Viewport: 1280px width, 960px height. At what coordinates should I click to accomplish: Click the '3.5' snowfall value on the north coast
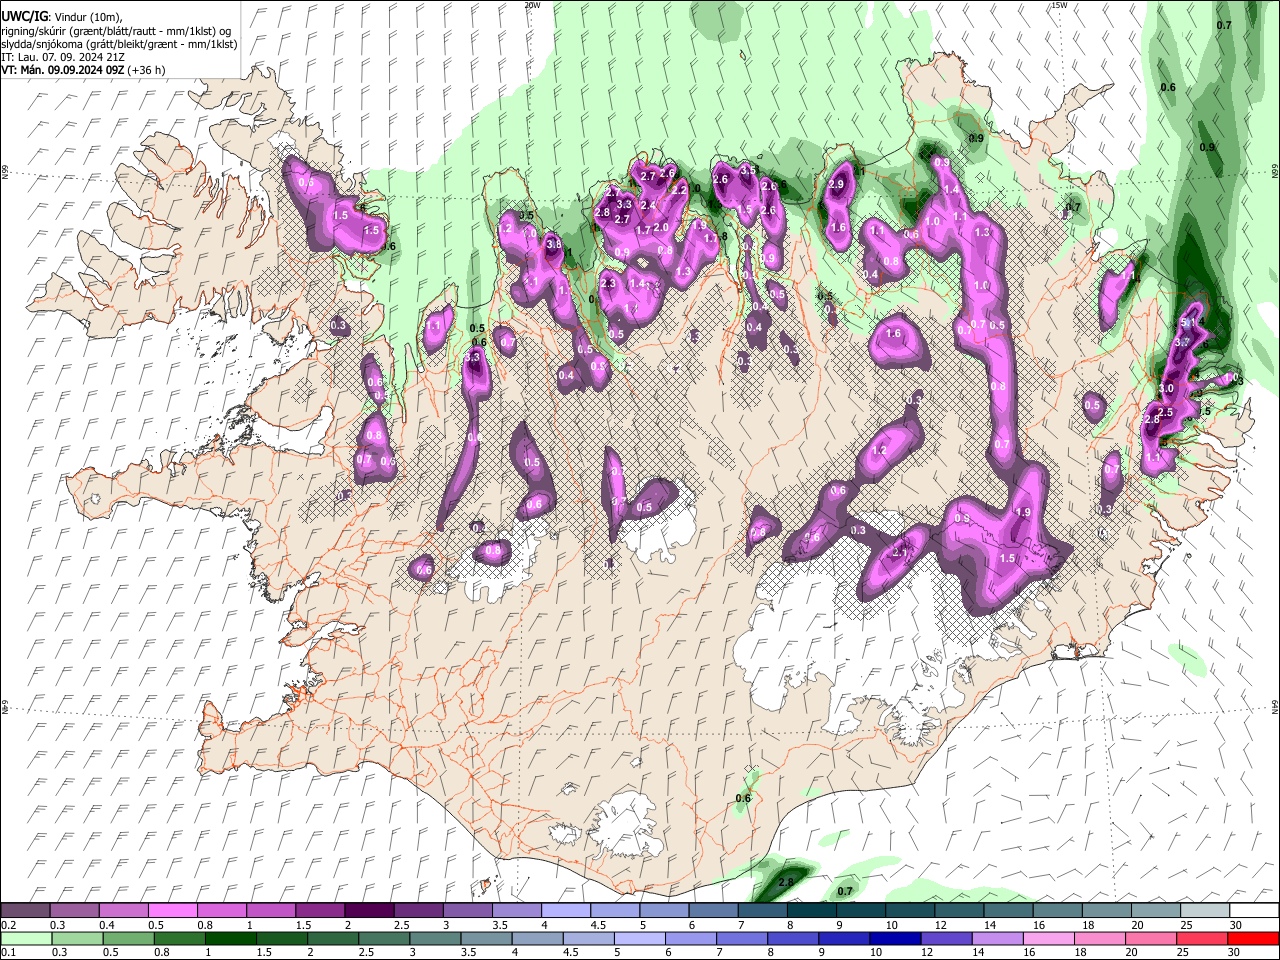[747, 170]
